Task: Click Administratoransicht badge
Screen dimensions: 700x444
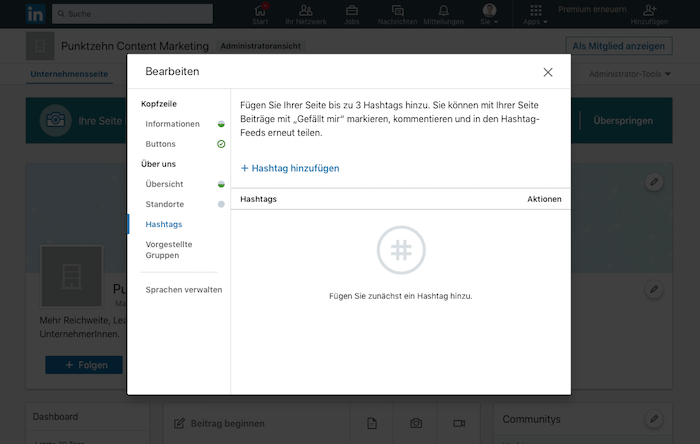Action: click(x=261, y=46)
